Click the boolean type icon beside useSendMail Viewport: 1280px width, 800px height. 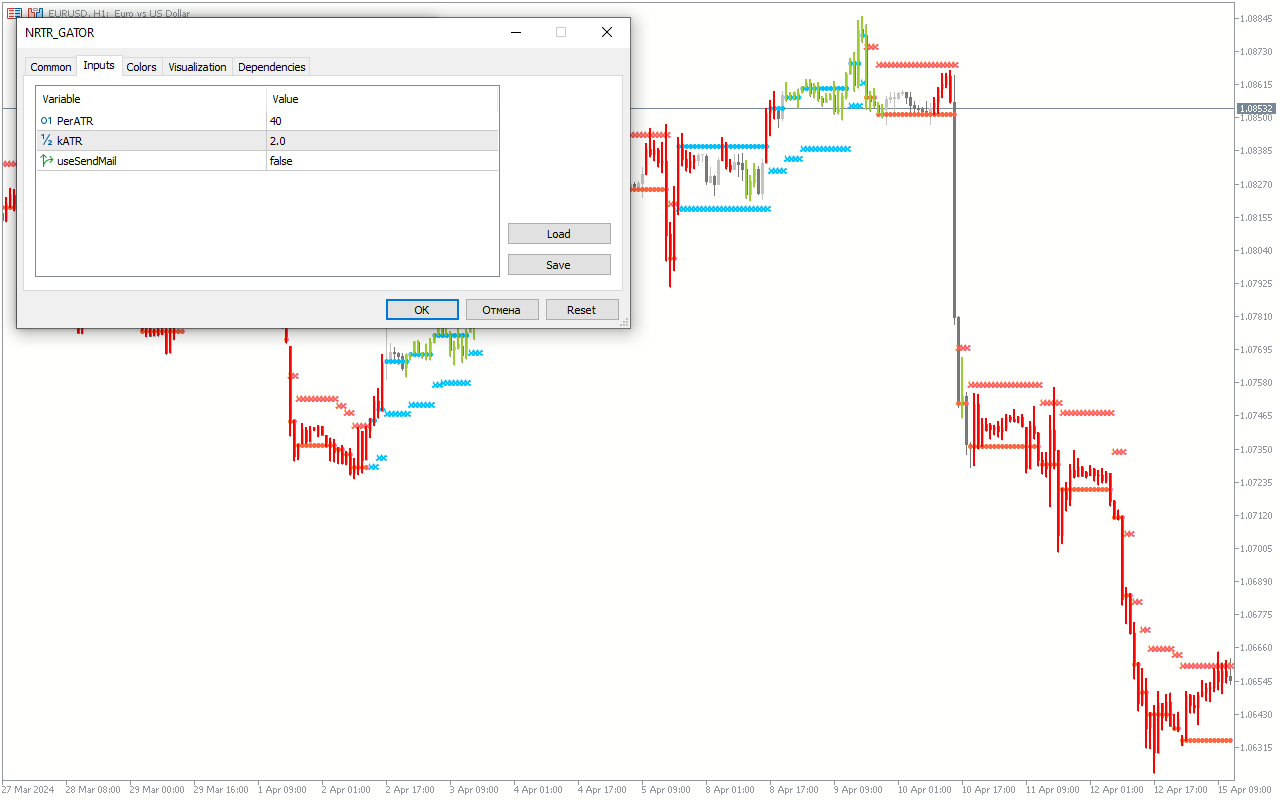[x=46, y=161]
